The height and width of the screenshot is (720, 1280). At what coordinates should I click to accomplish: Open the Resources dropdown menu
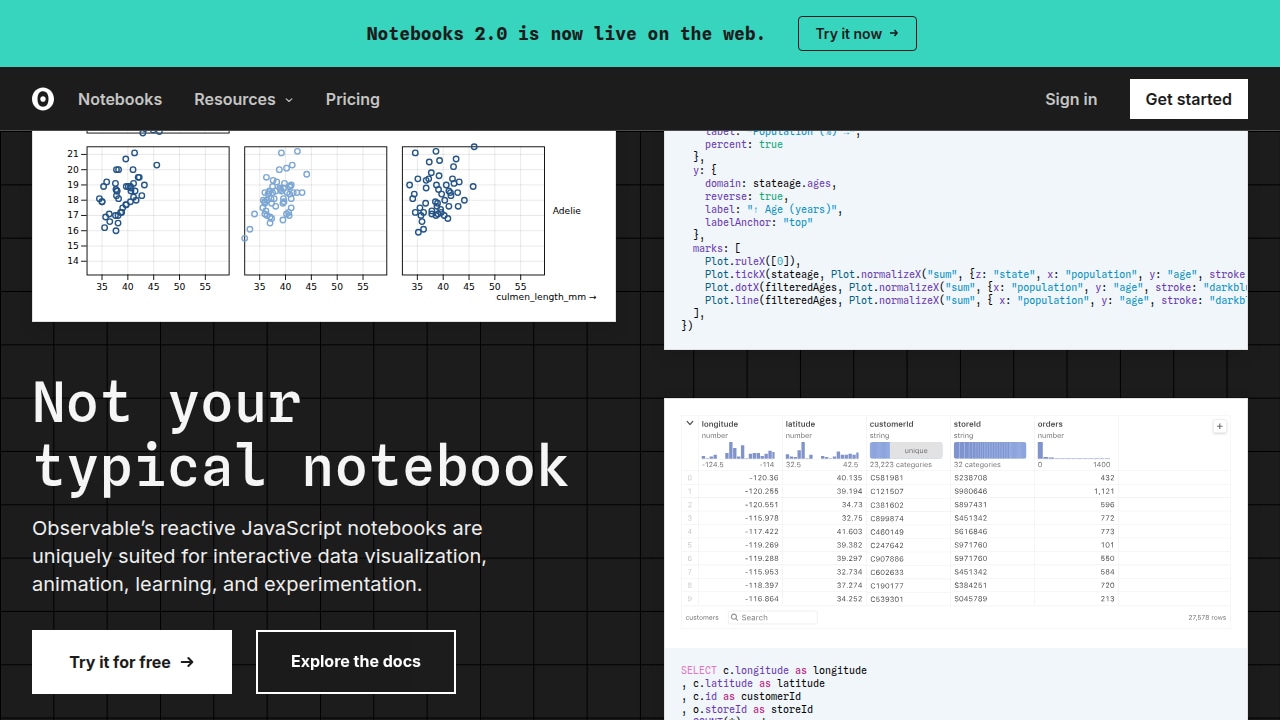(x=244, y=99)
